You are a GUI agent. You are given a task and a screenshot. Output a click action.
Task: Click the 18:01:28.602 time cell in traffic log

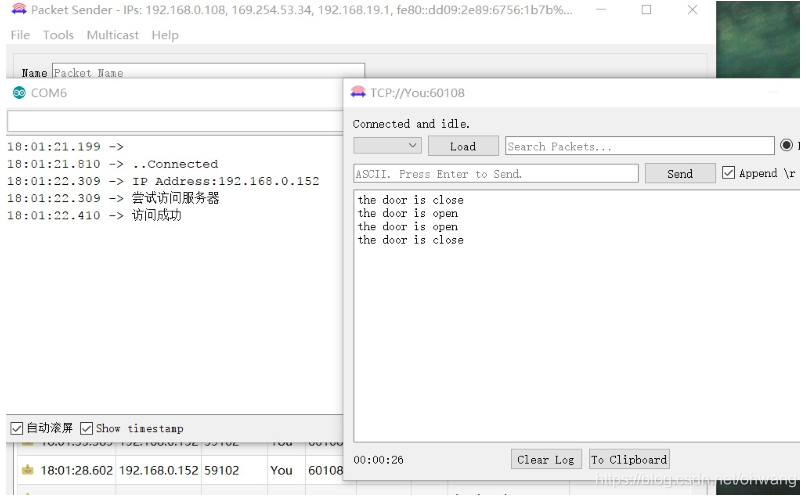pyautogui.click(x=77, y=470)
